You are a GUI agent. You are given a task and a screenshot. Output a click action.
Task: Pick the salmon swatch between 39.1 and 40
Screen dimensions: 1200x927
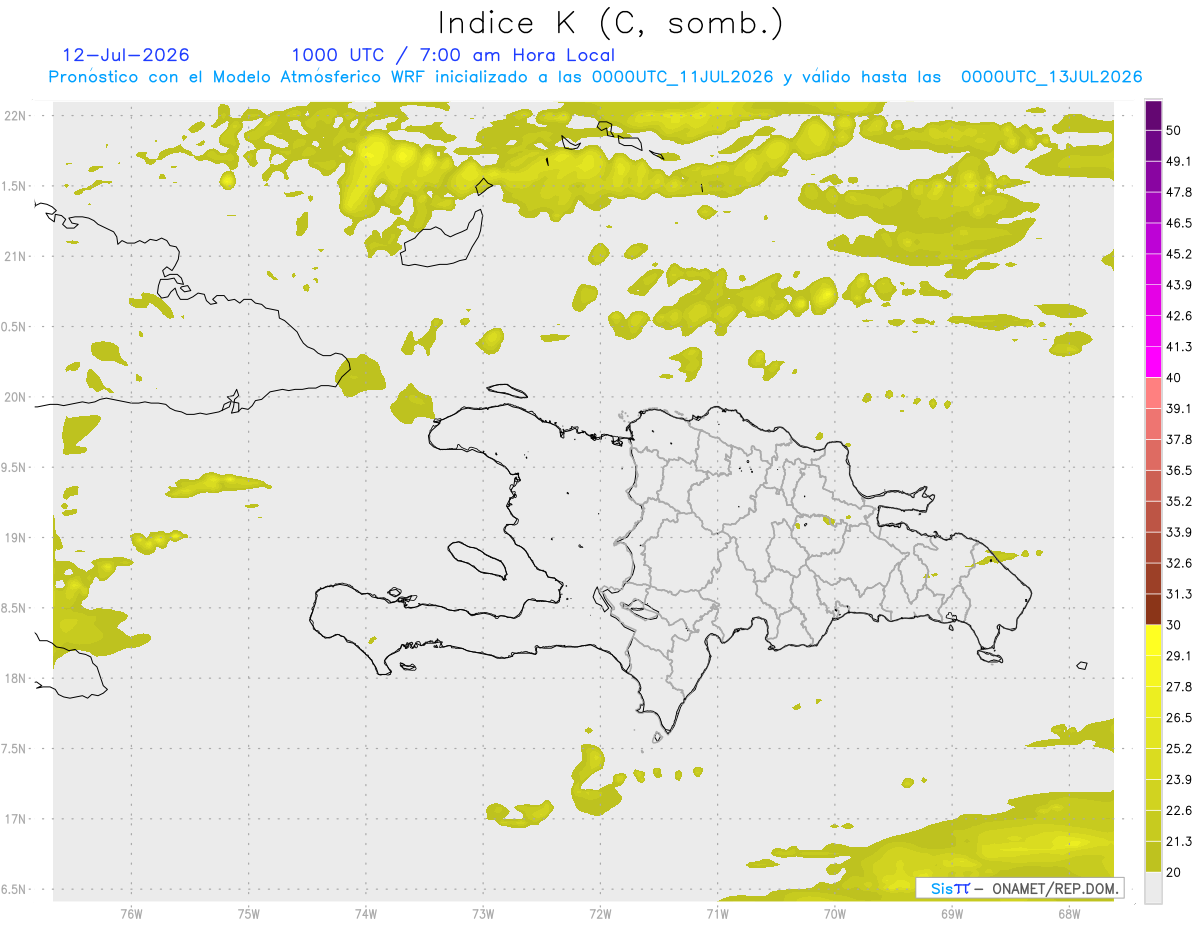click(x=1154, y=393)
